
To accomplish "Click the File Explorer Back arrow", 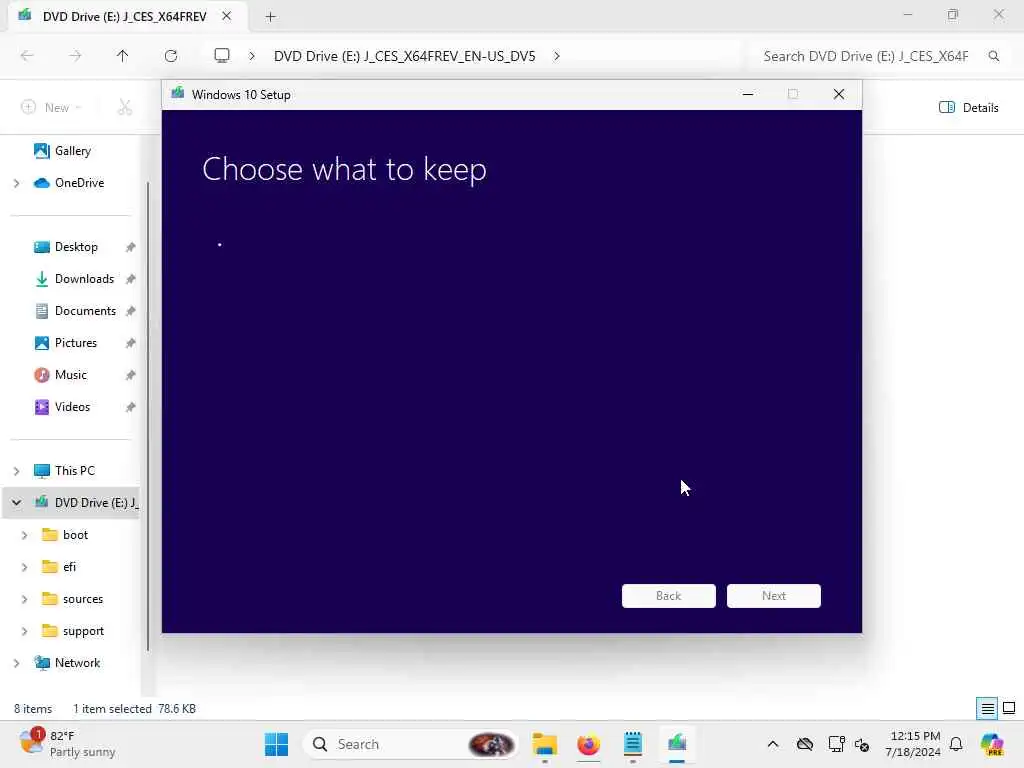I will click(27, 56).
